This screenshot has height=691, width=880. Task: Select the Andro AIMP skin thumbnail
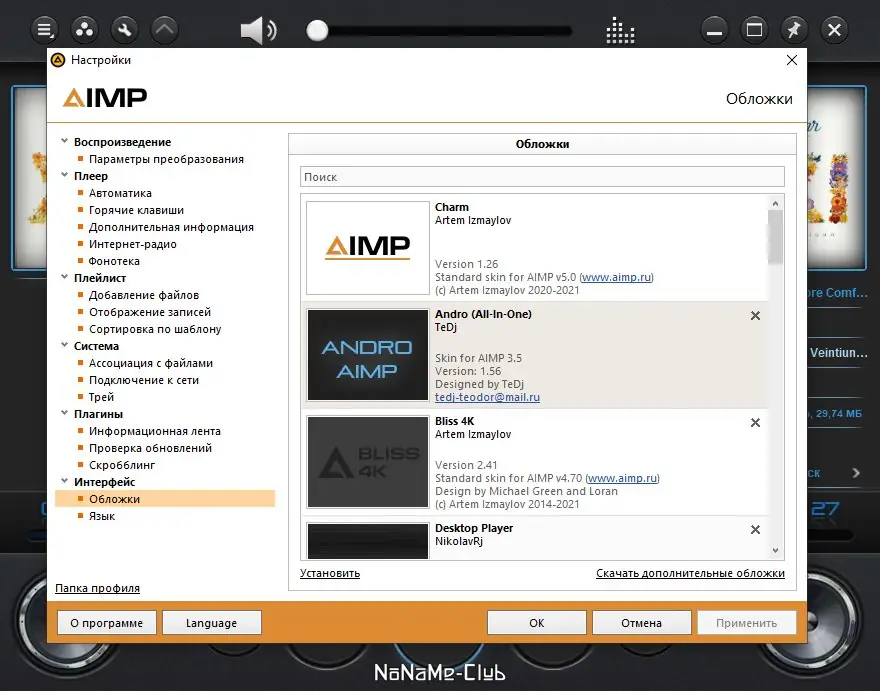[x=368, y=355]
